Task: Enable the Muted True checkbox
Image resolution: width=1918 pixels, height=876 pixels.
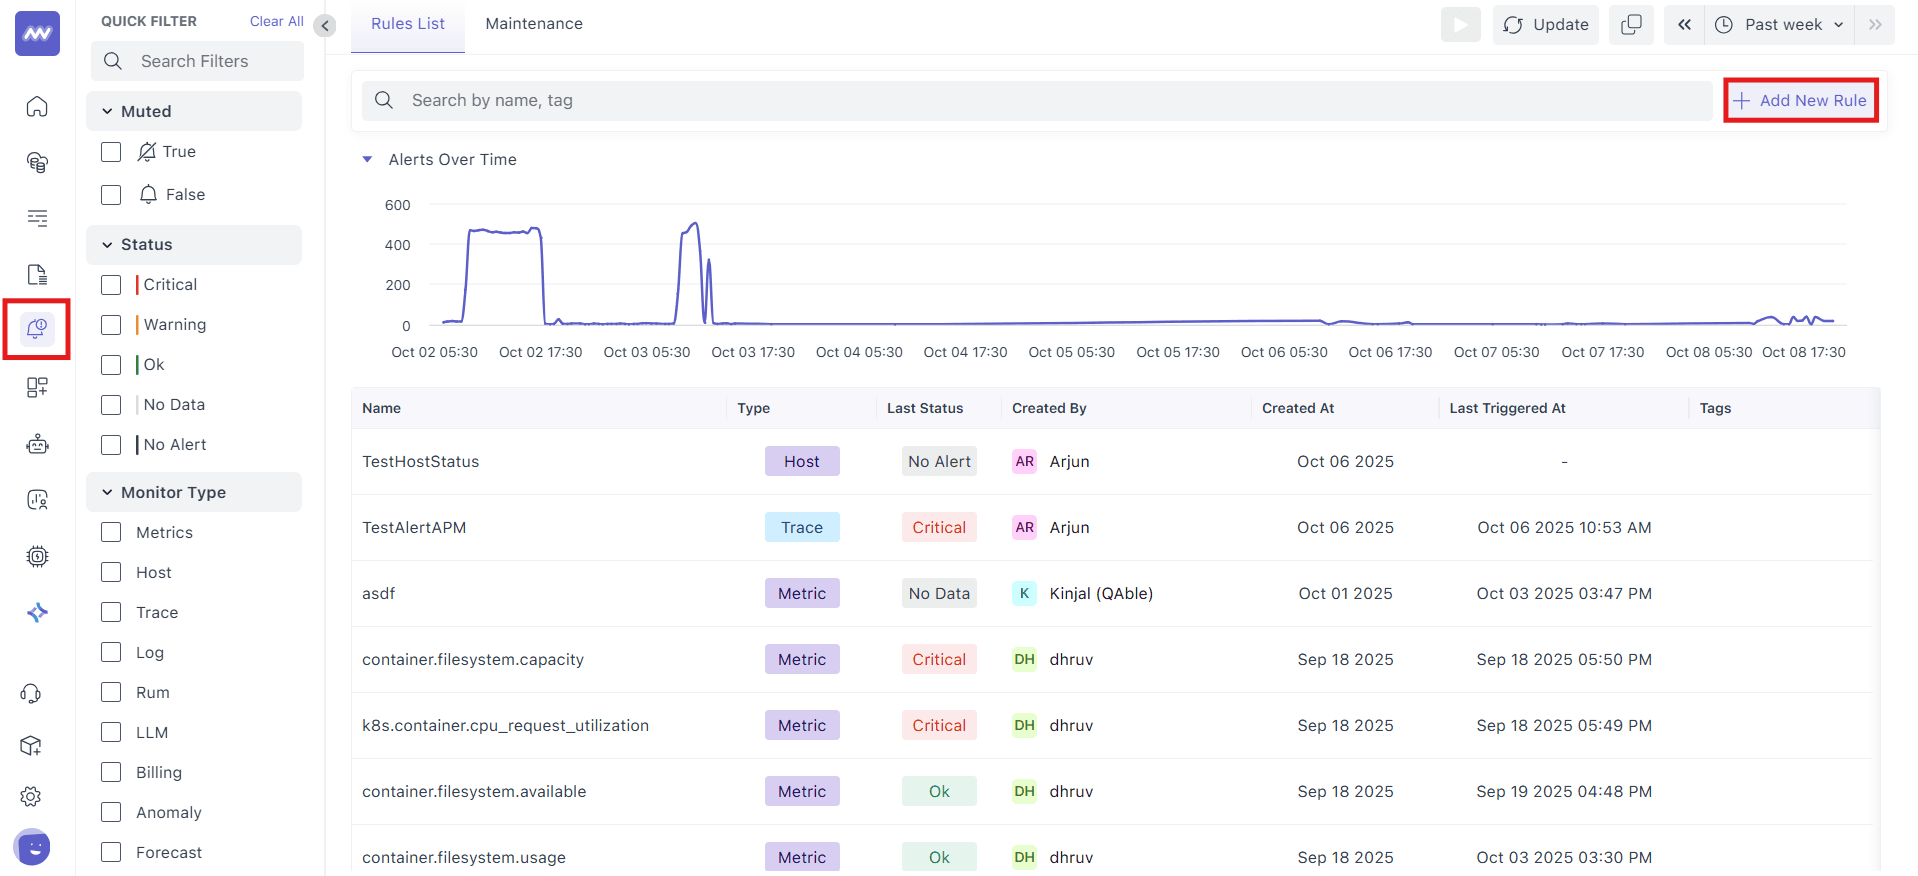Action: 111,152
